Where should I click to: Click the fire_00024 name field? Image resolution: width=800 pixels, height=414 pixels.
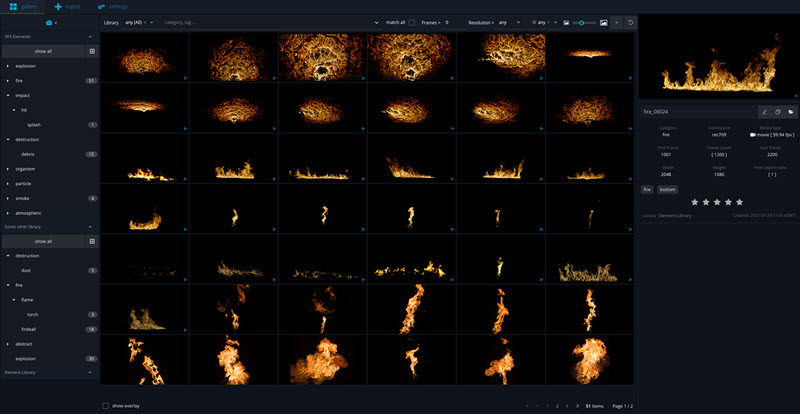[x=699, y=112]
